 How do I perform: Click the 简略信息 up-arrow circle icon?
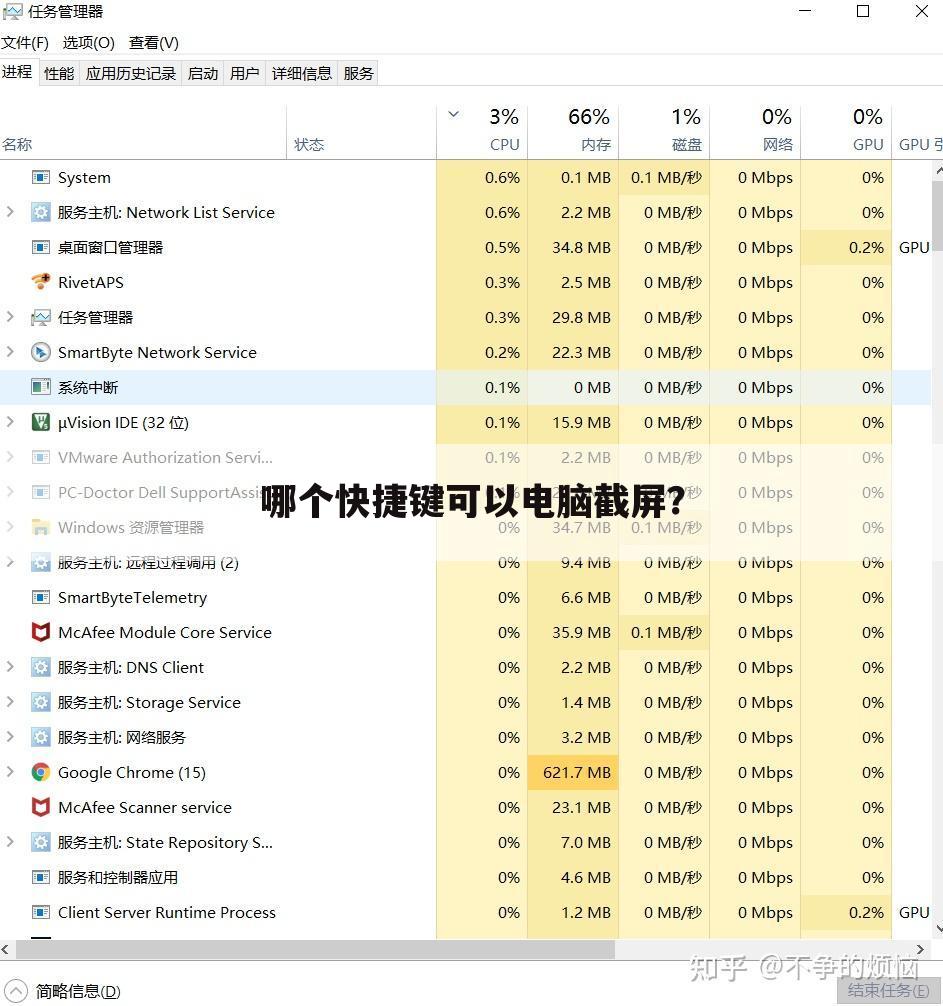click(x=16, y=991)
